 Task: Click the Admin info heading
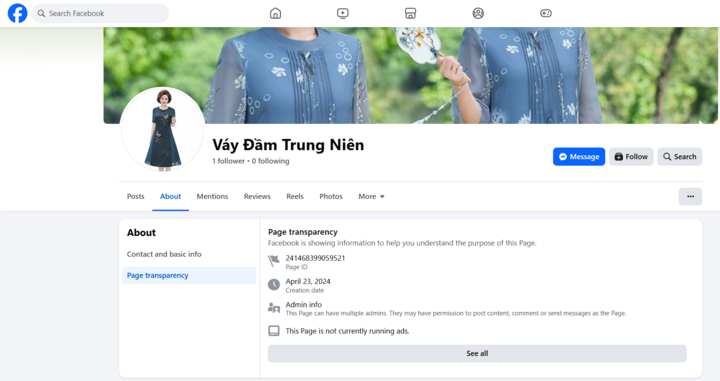[x=304, y=304]
